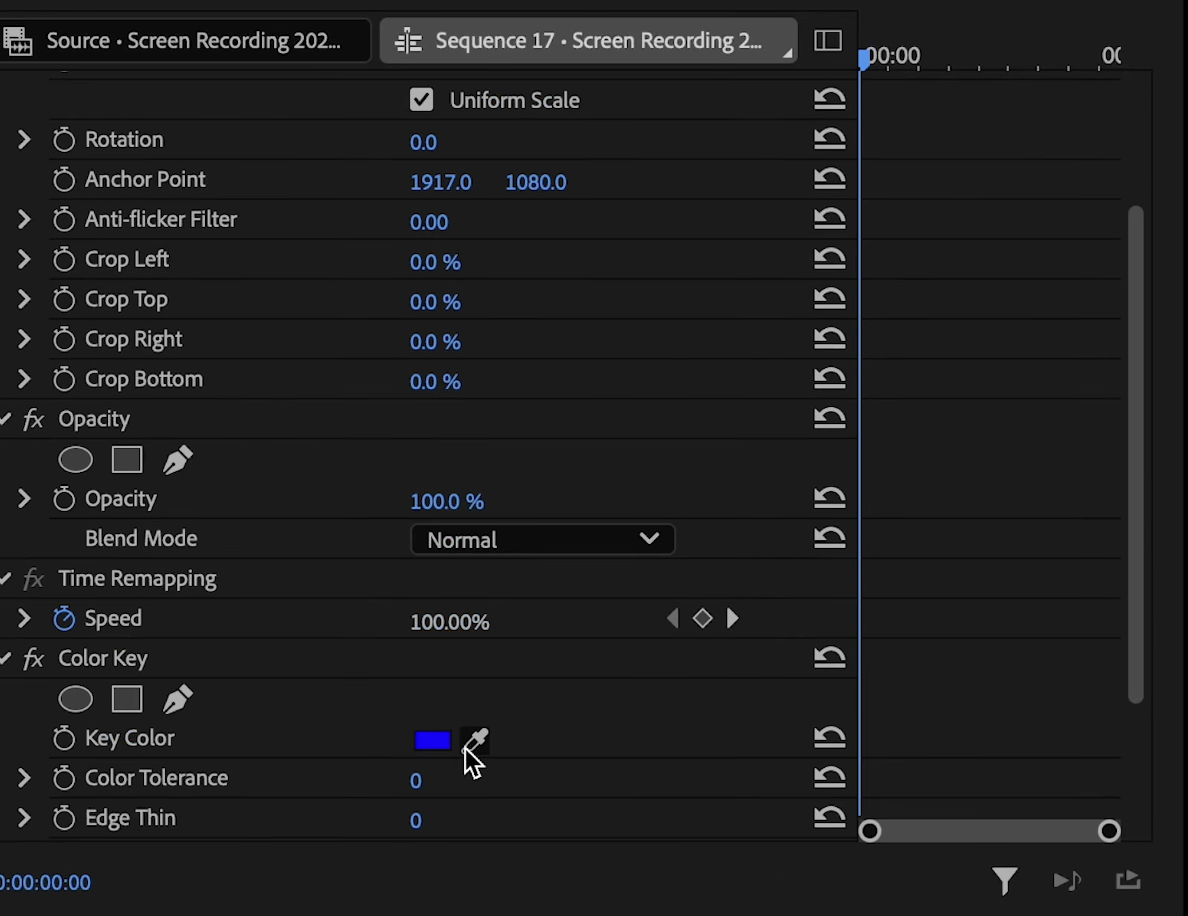
Task: Toggle animation stopwatch for Key Color
Action: tap(64, 738)
